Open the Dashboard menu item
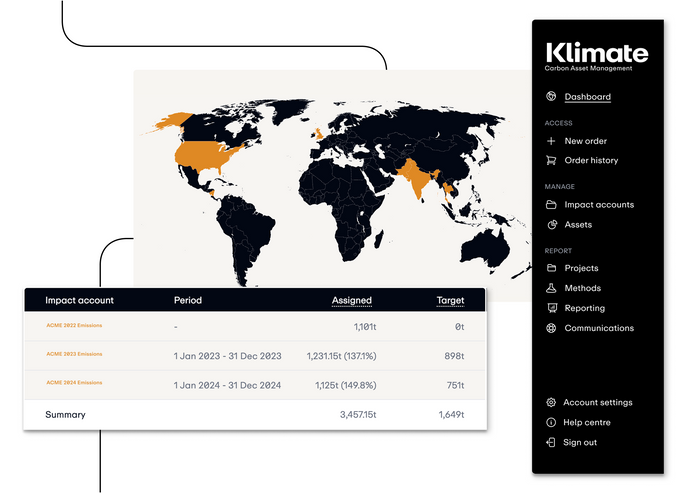This screenshot has height=493, width=700. coord(588,96)
